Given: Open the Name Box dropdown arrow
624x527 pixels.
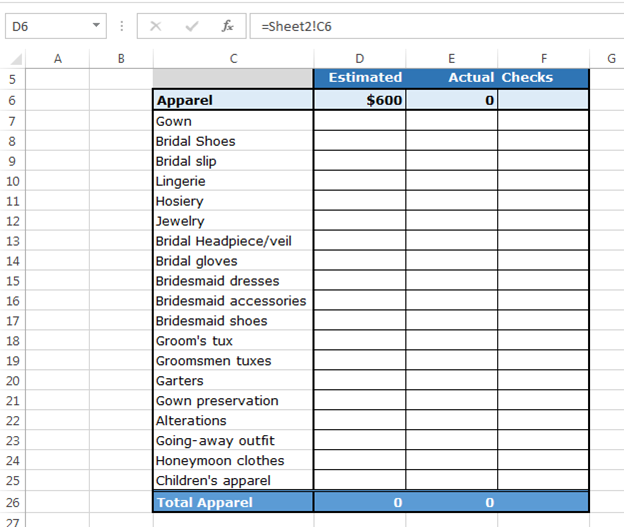Looking at the screenshot, I should pos(96,25).
